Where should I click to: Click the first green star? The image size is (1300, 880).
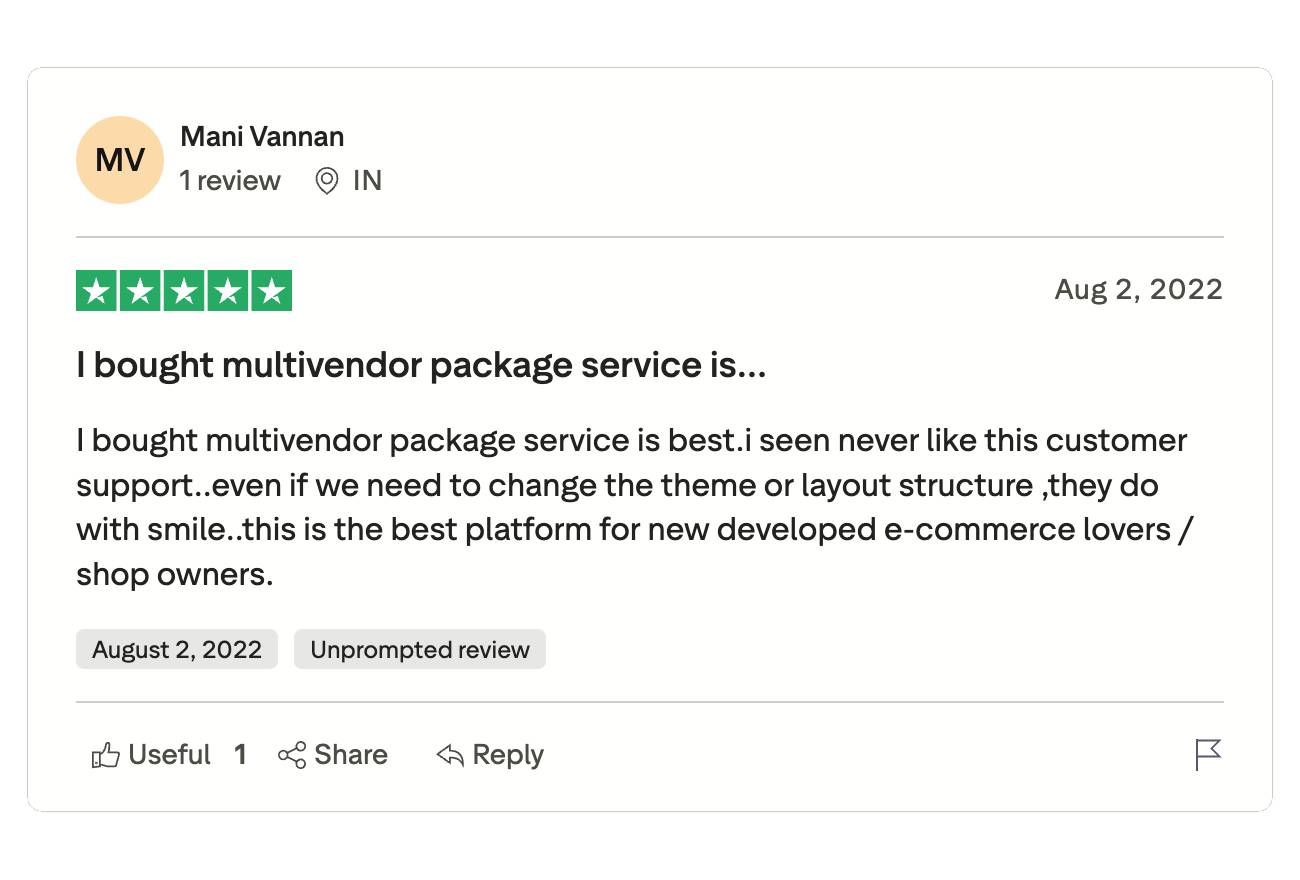click(97, 291)
